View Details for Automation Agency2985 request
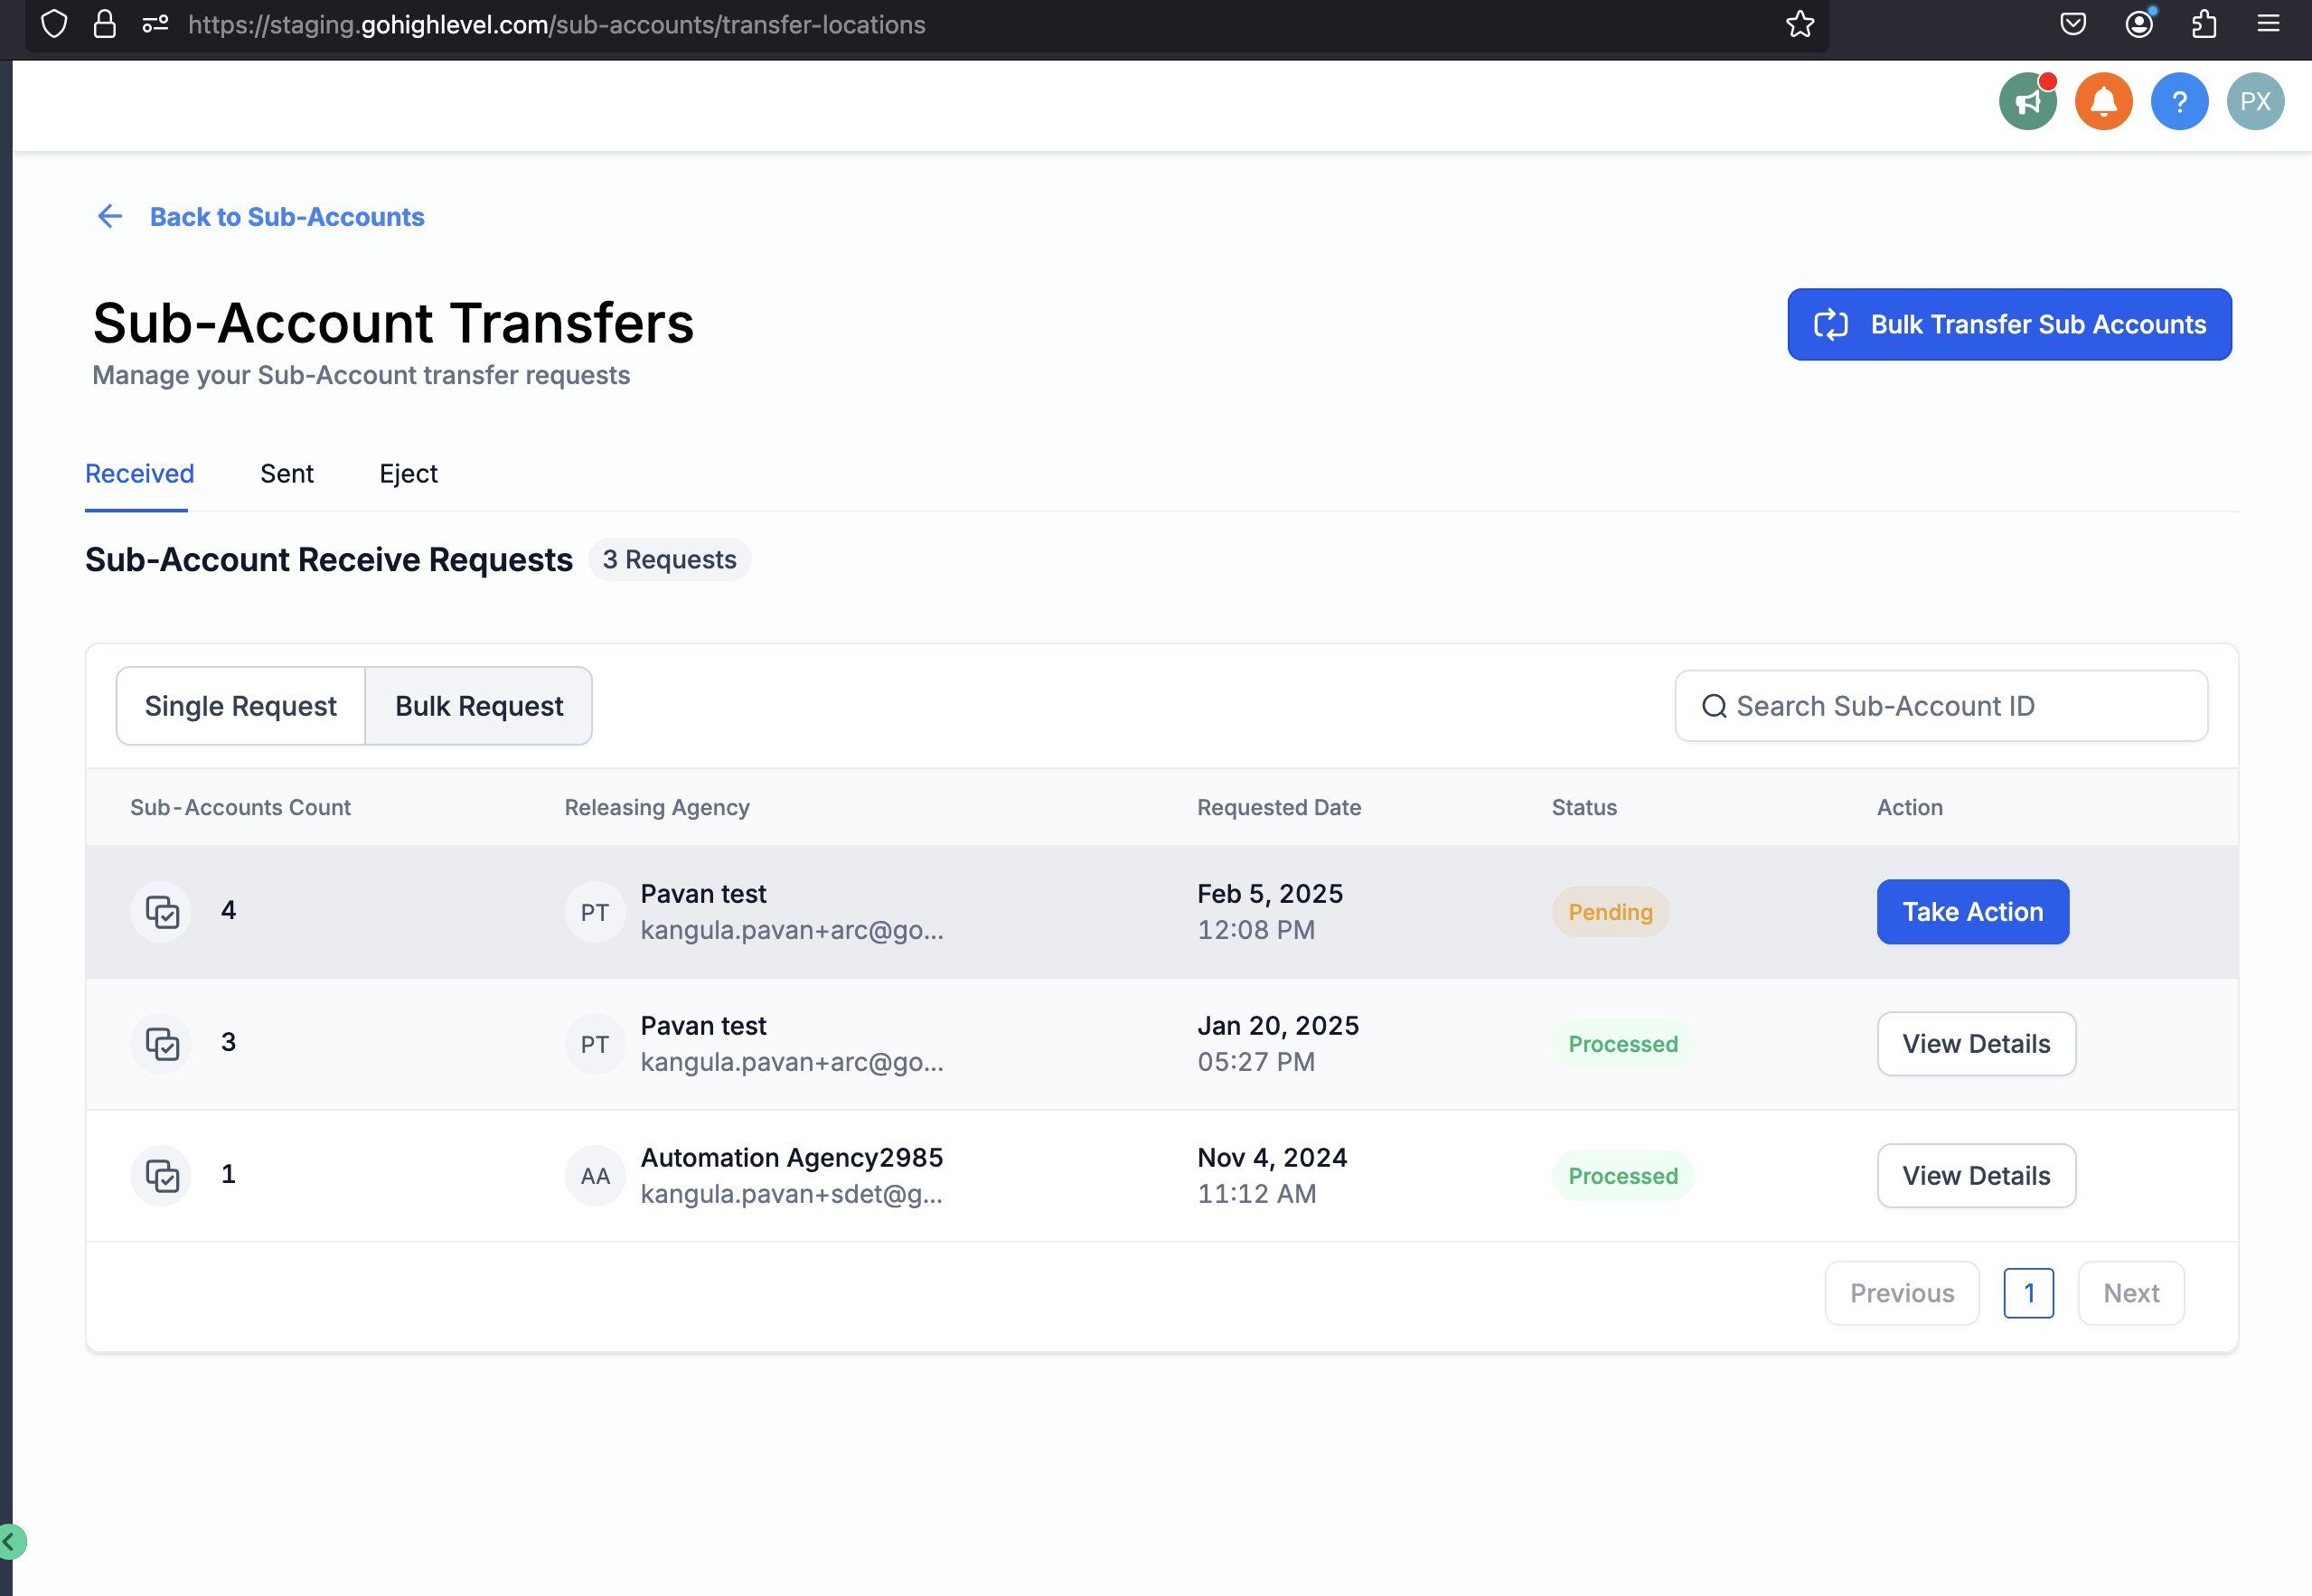The width and height of the screenshot is (2312, 1596). [1975, 1175]
